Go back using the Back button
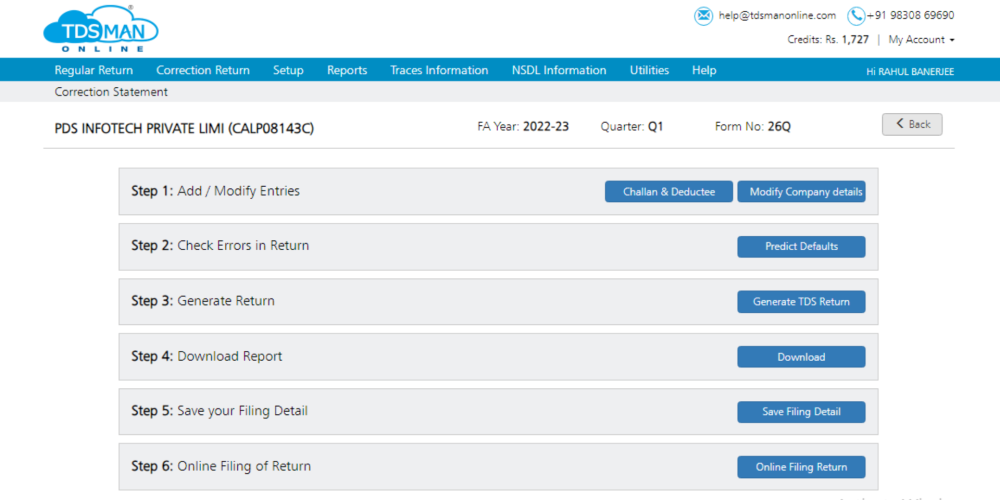Image resolution: width=1000 pixels, height=500 pixels. click(912, 124)
